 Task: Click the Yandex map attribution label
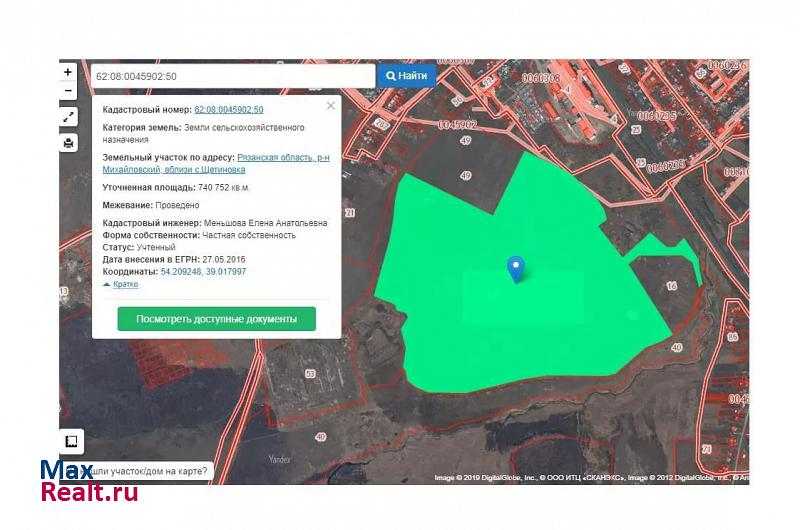coord(279,459)
